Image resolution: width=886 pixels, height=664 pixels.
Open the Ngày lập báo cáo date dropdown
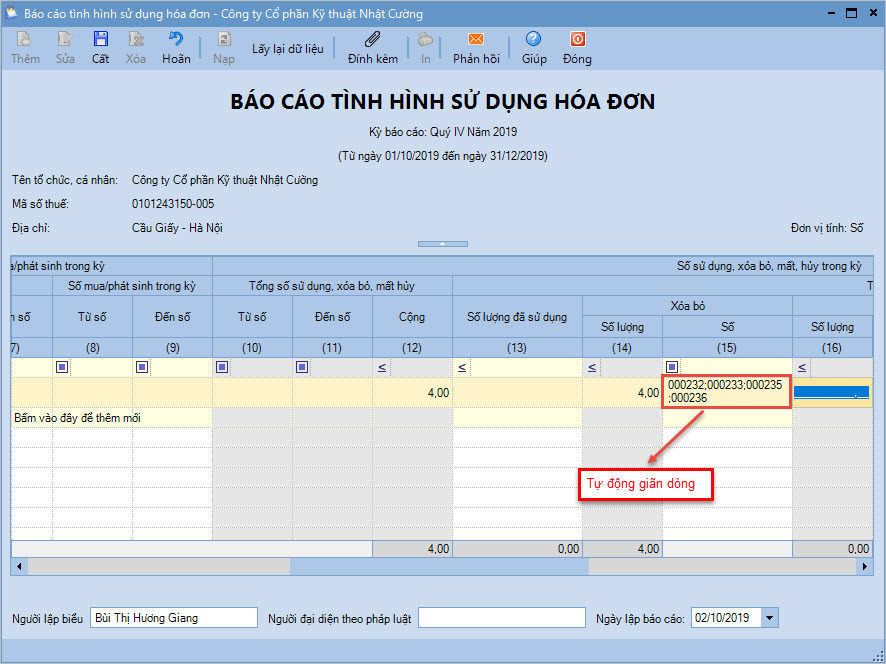pos(768,618)
